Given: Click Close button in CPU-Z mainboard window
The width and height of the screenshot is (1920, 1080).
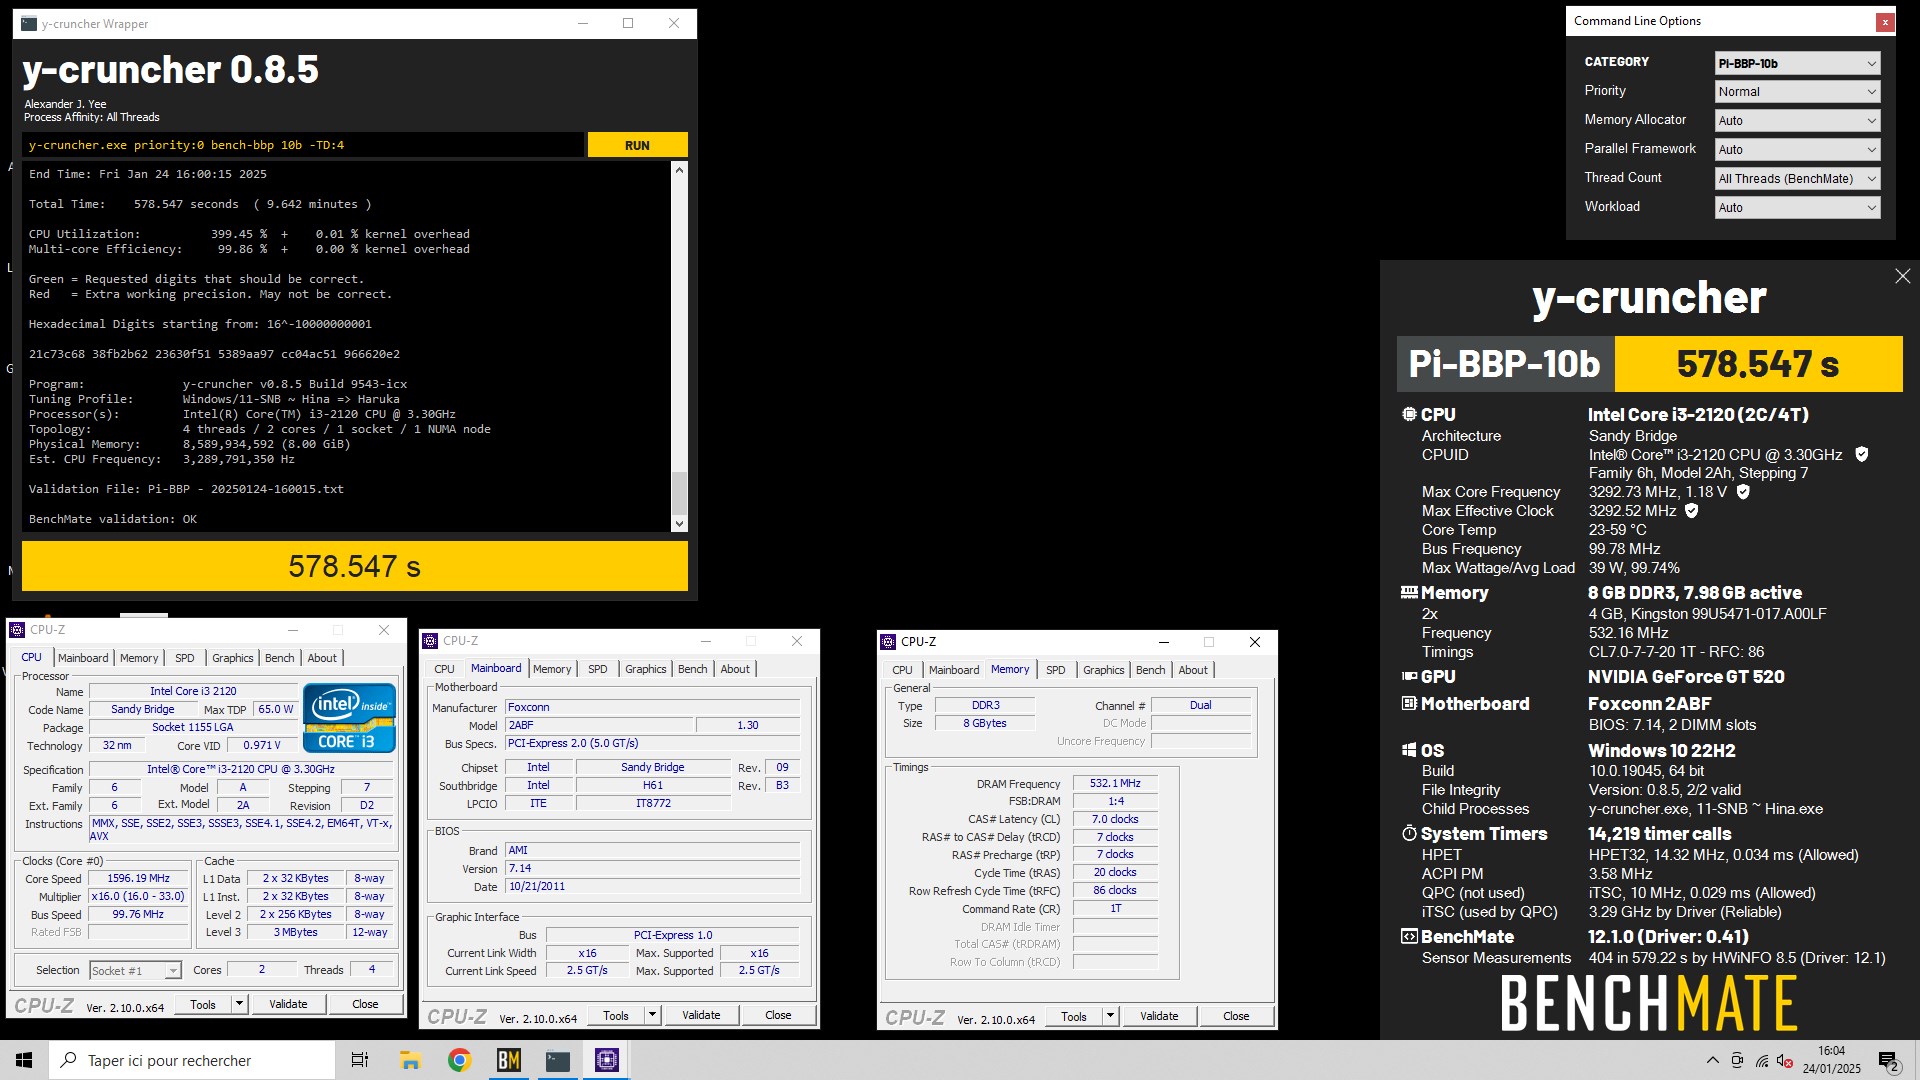Looking at the screenshot, I should coord(778,1015).
